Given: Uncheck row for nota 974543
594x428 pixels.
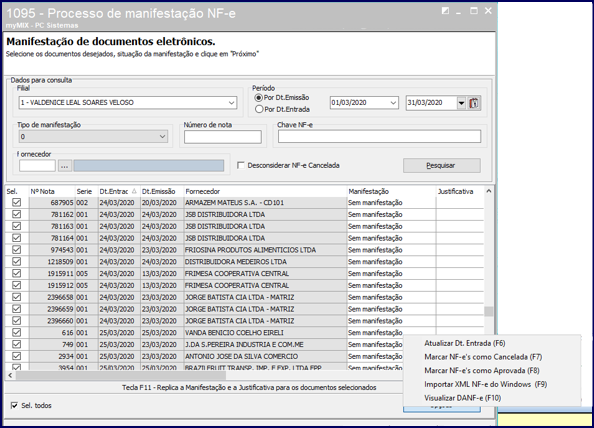Looking at the screenshot, I should pos(16,250).
